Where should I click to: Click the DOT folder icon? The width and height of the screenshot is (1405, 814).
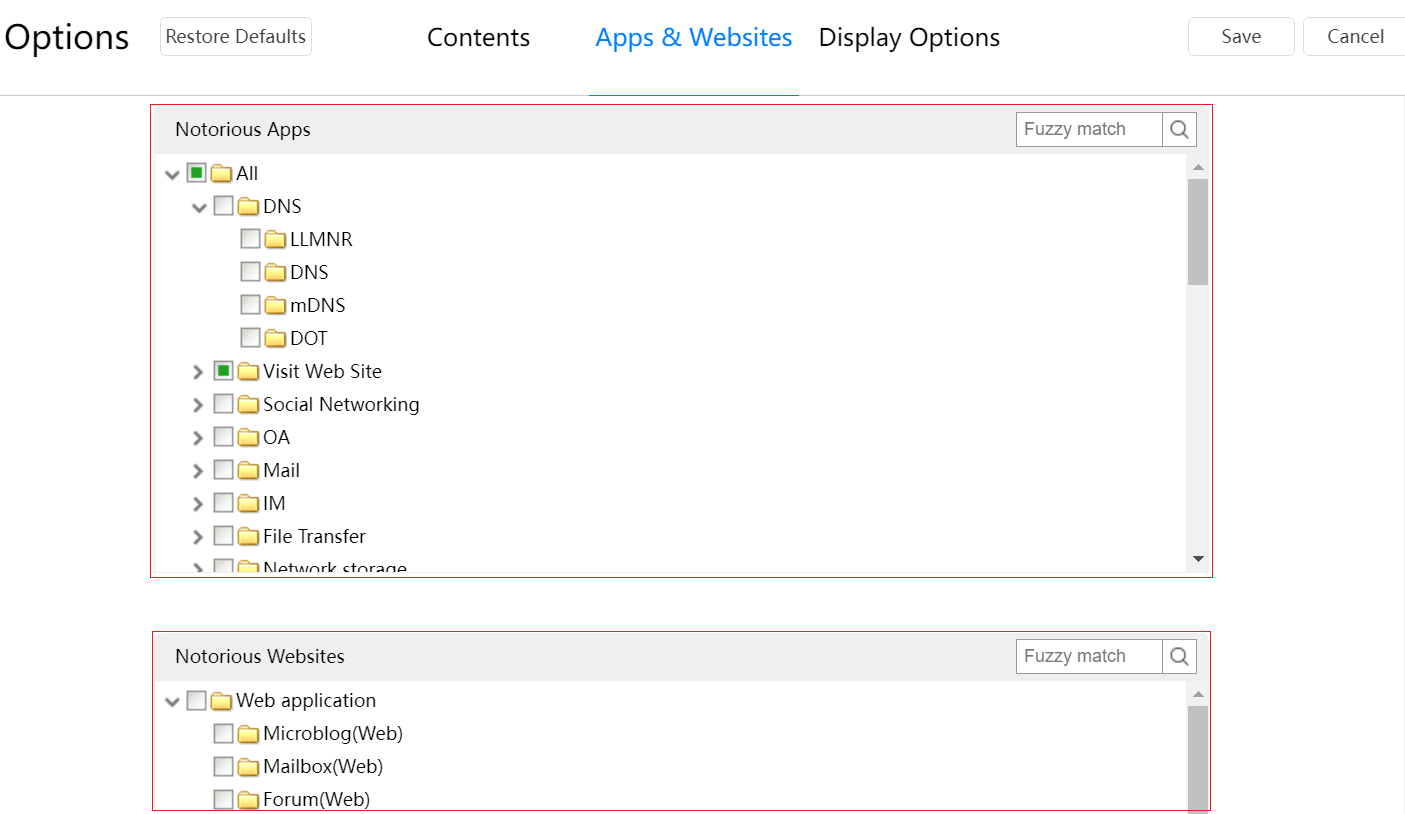click(275, 339)
